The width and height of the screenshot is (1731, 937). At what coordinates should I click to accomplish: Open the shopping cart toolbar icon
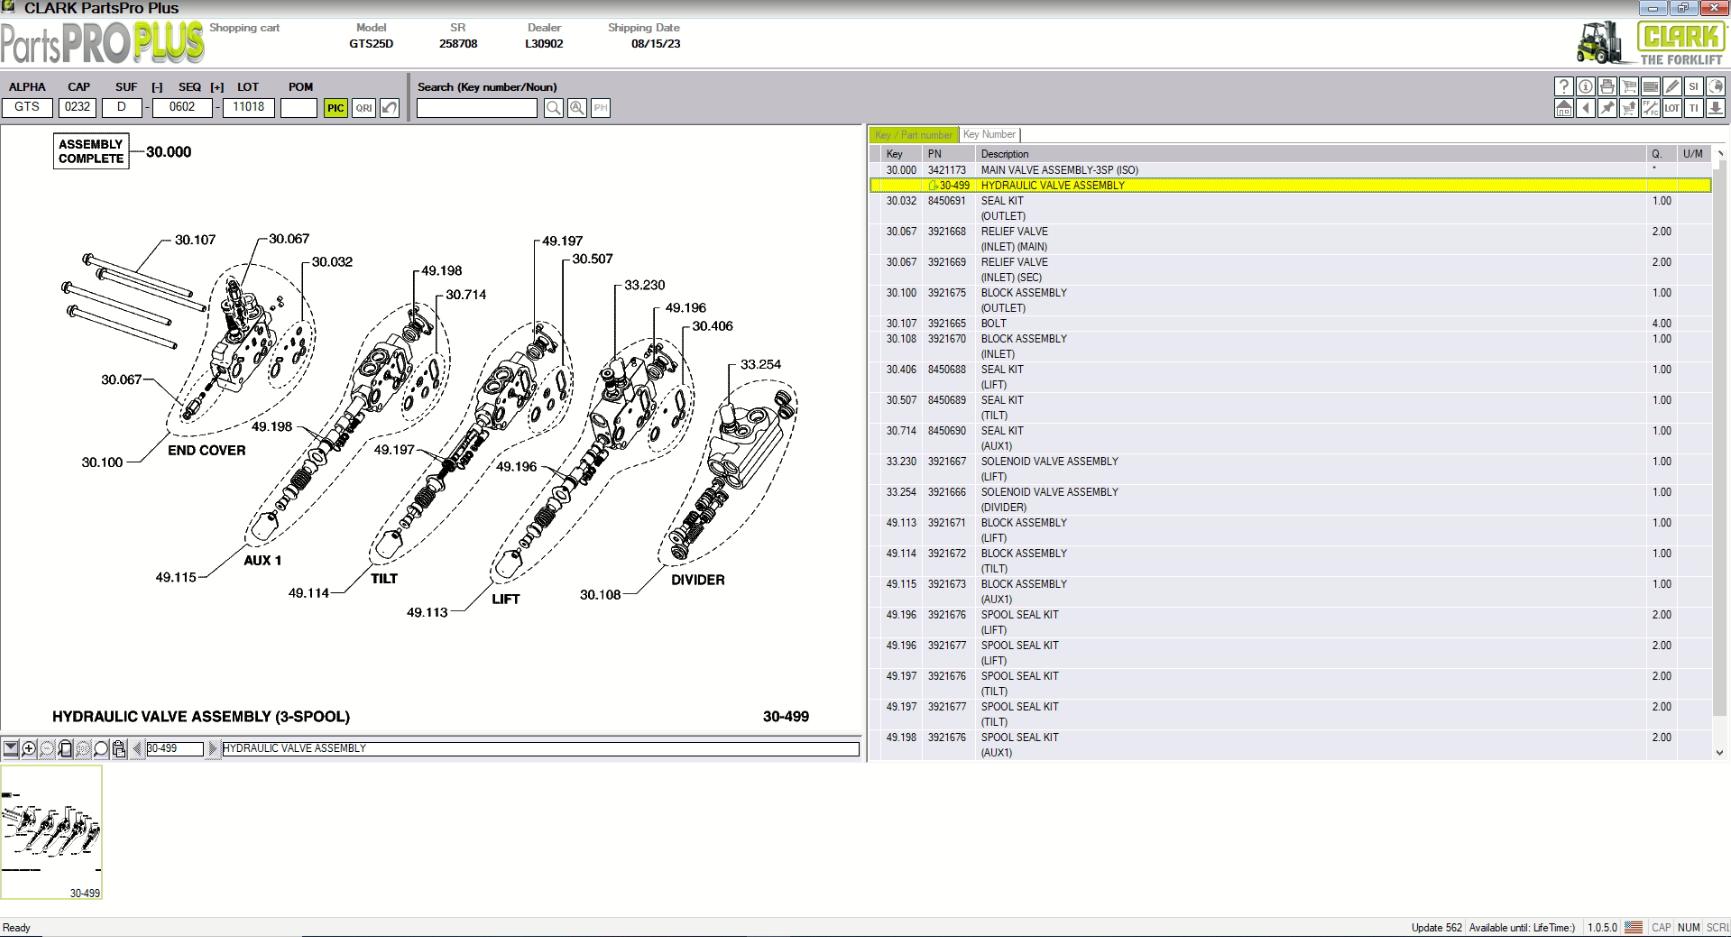tap(1629, 87)
